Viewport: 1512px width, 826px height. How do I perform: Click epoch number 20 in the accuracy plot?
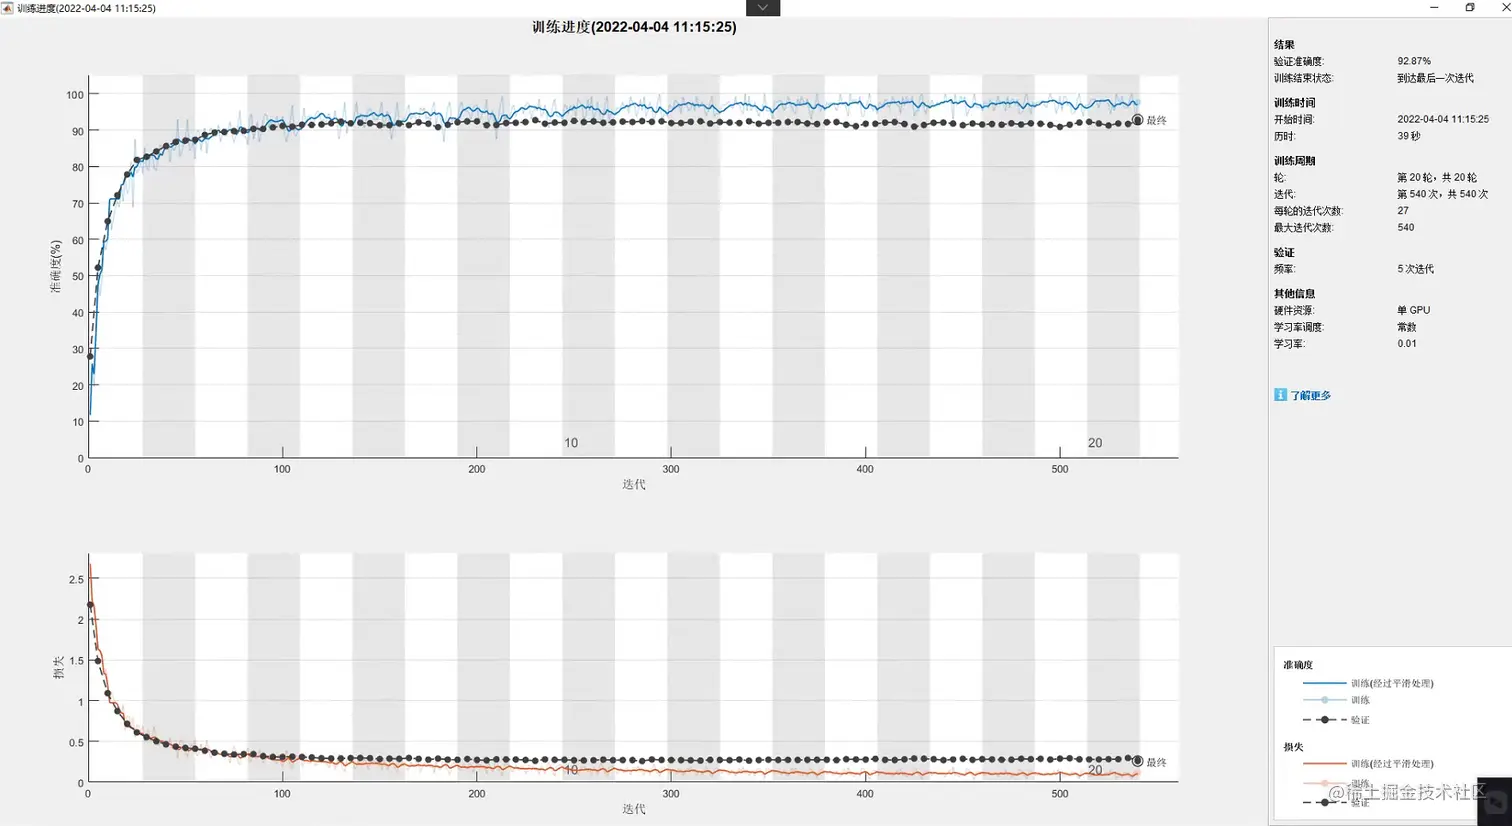point(1095,443)
